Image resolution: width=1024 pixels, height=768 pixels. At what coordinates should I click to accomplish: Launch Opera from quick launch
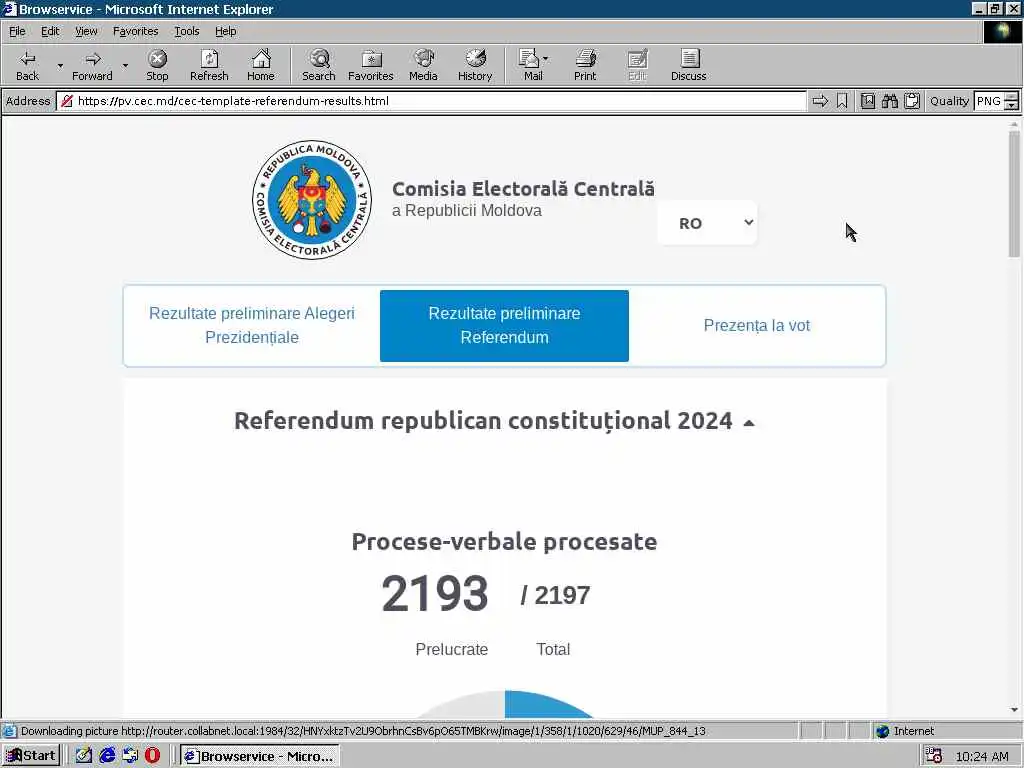pos(152,756)
